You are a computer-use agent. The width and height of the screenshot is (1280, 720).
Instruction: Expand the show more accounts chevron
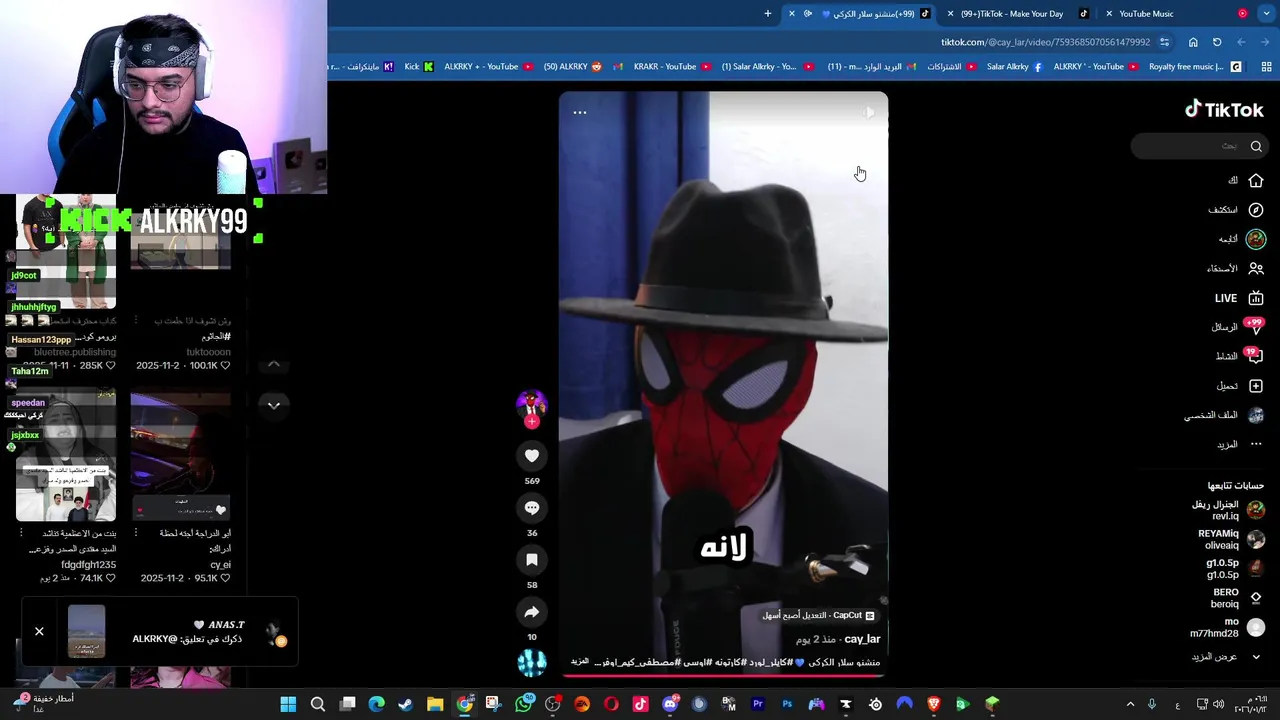(1256, 657)
